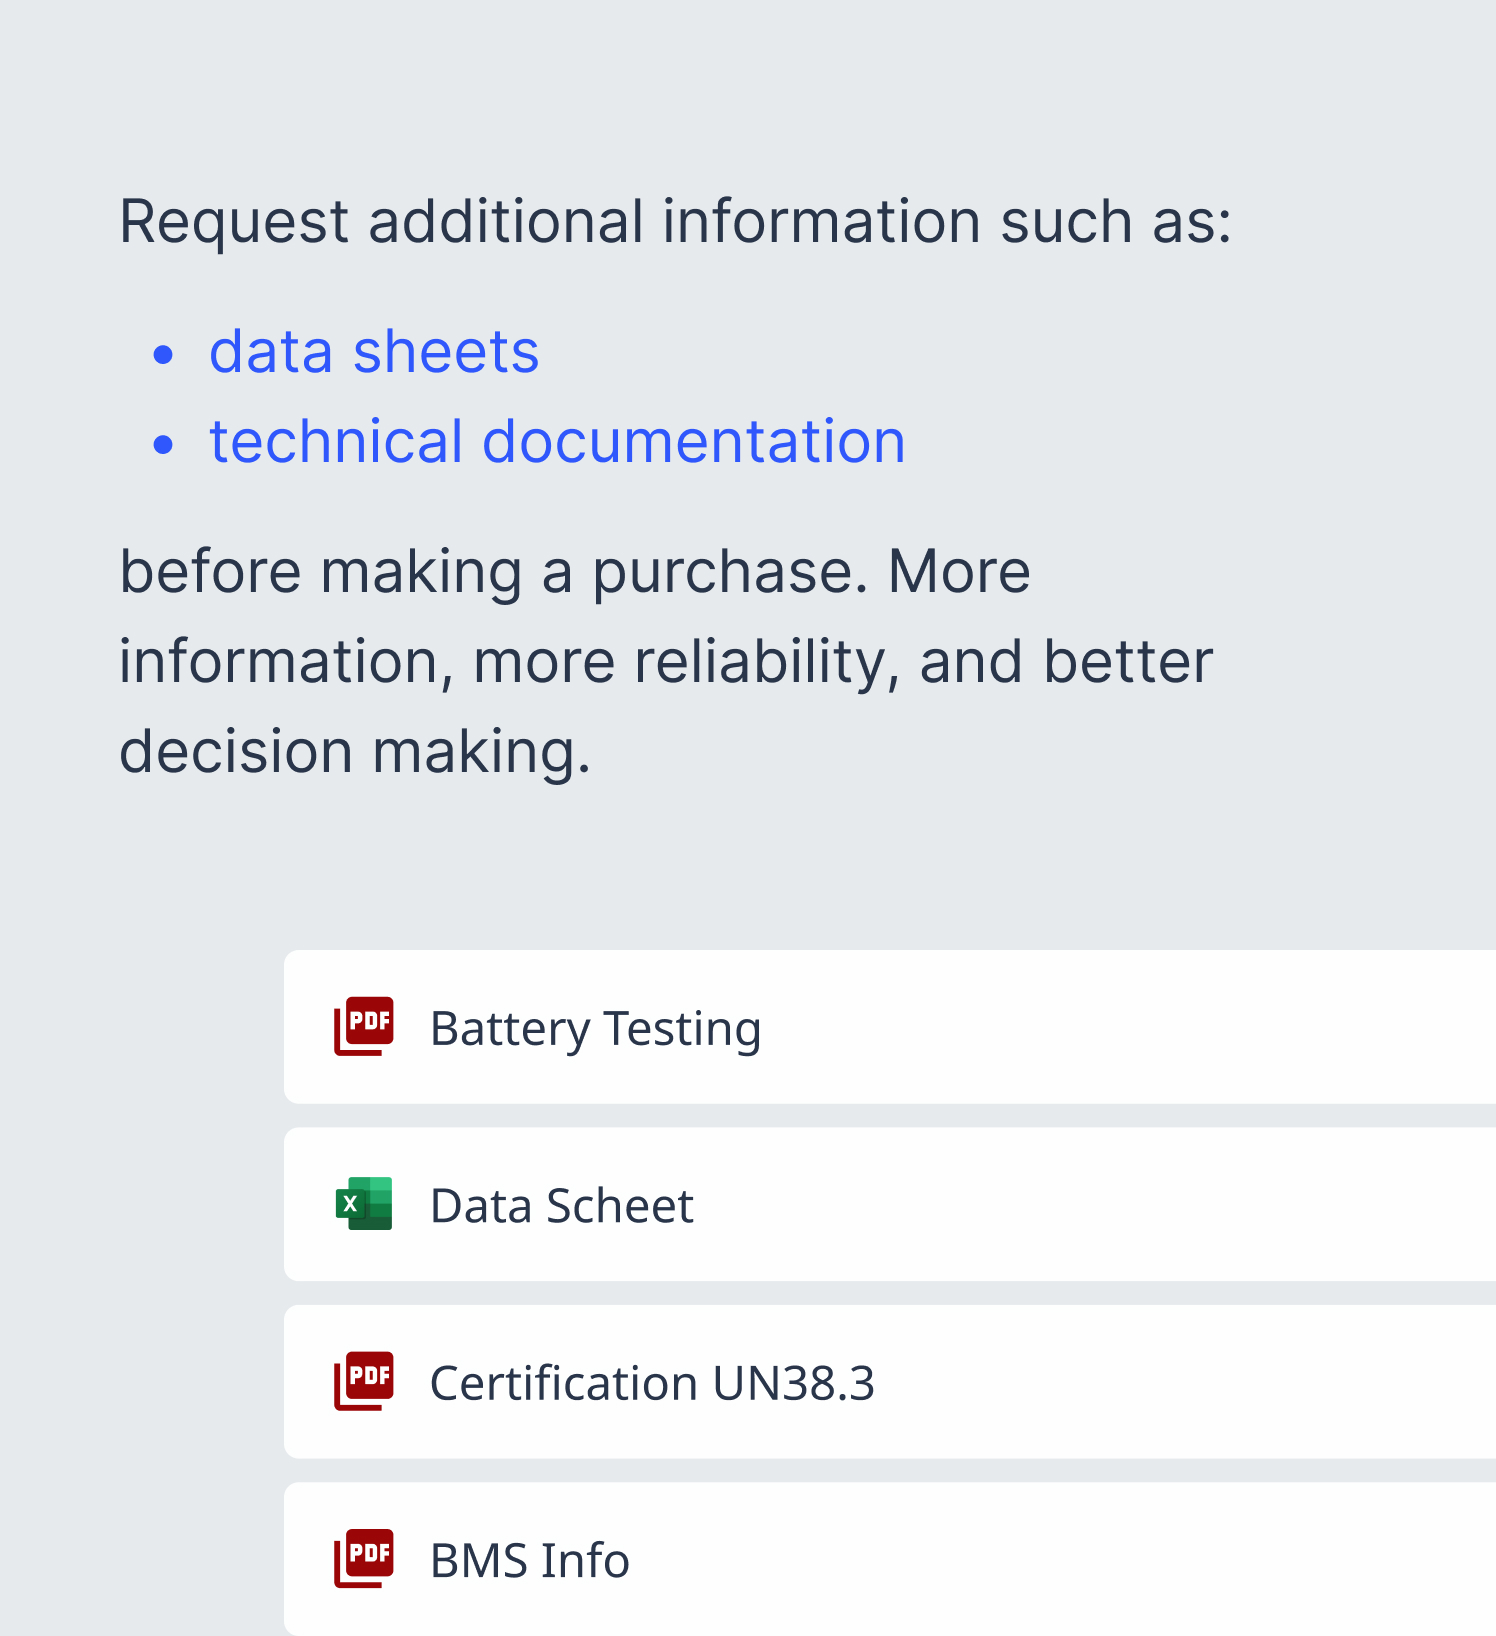The width and height of the screenshot is (1496, 1636).
Task: Open the "data sheets" link
Action: pyautogui.click(x=374, y=352)
